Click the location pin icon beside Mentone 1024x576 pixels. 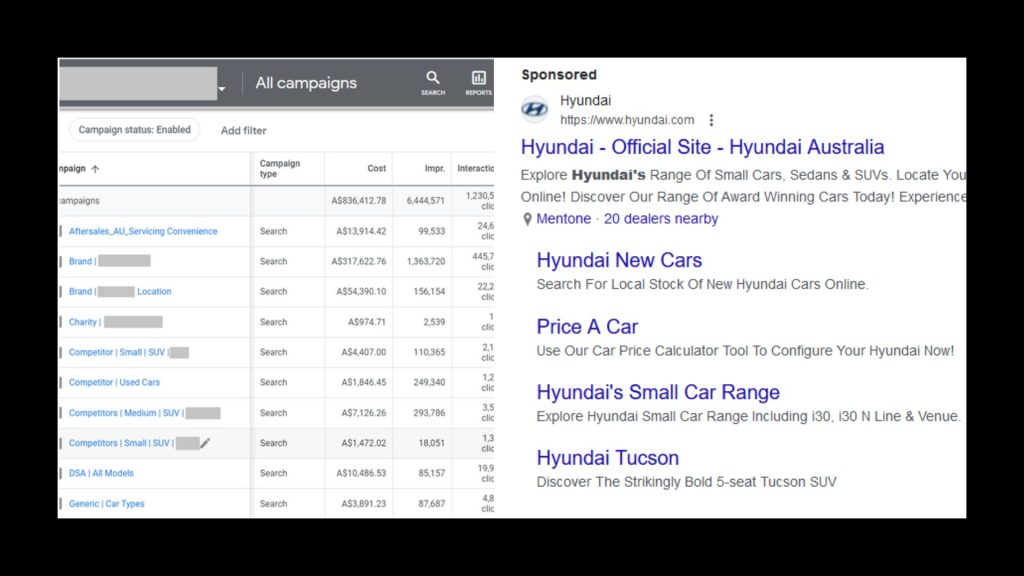(527, 219)
